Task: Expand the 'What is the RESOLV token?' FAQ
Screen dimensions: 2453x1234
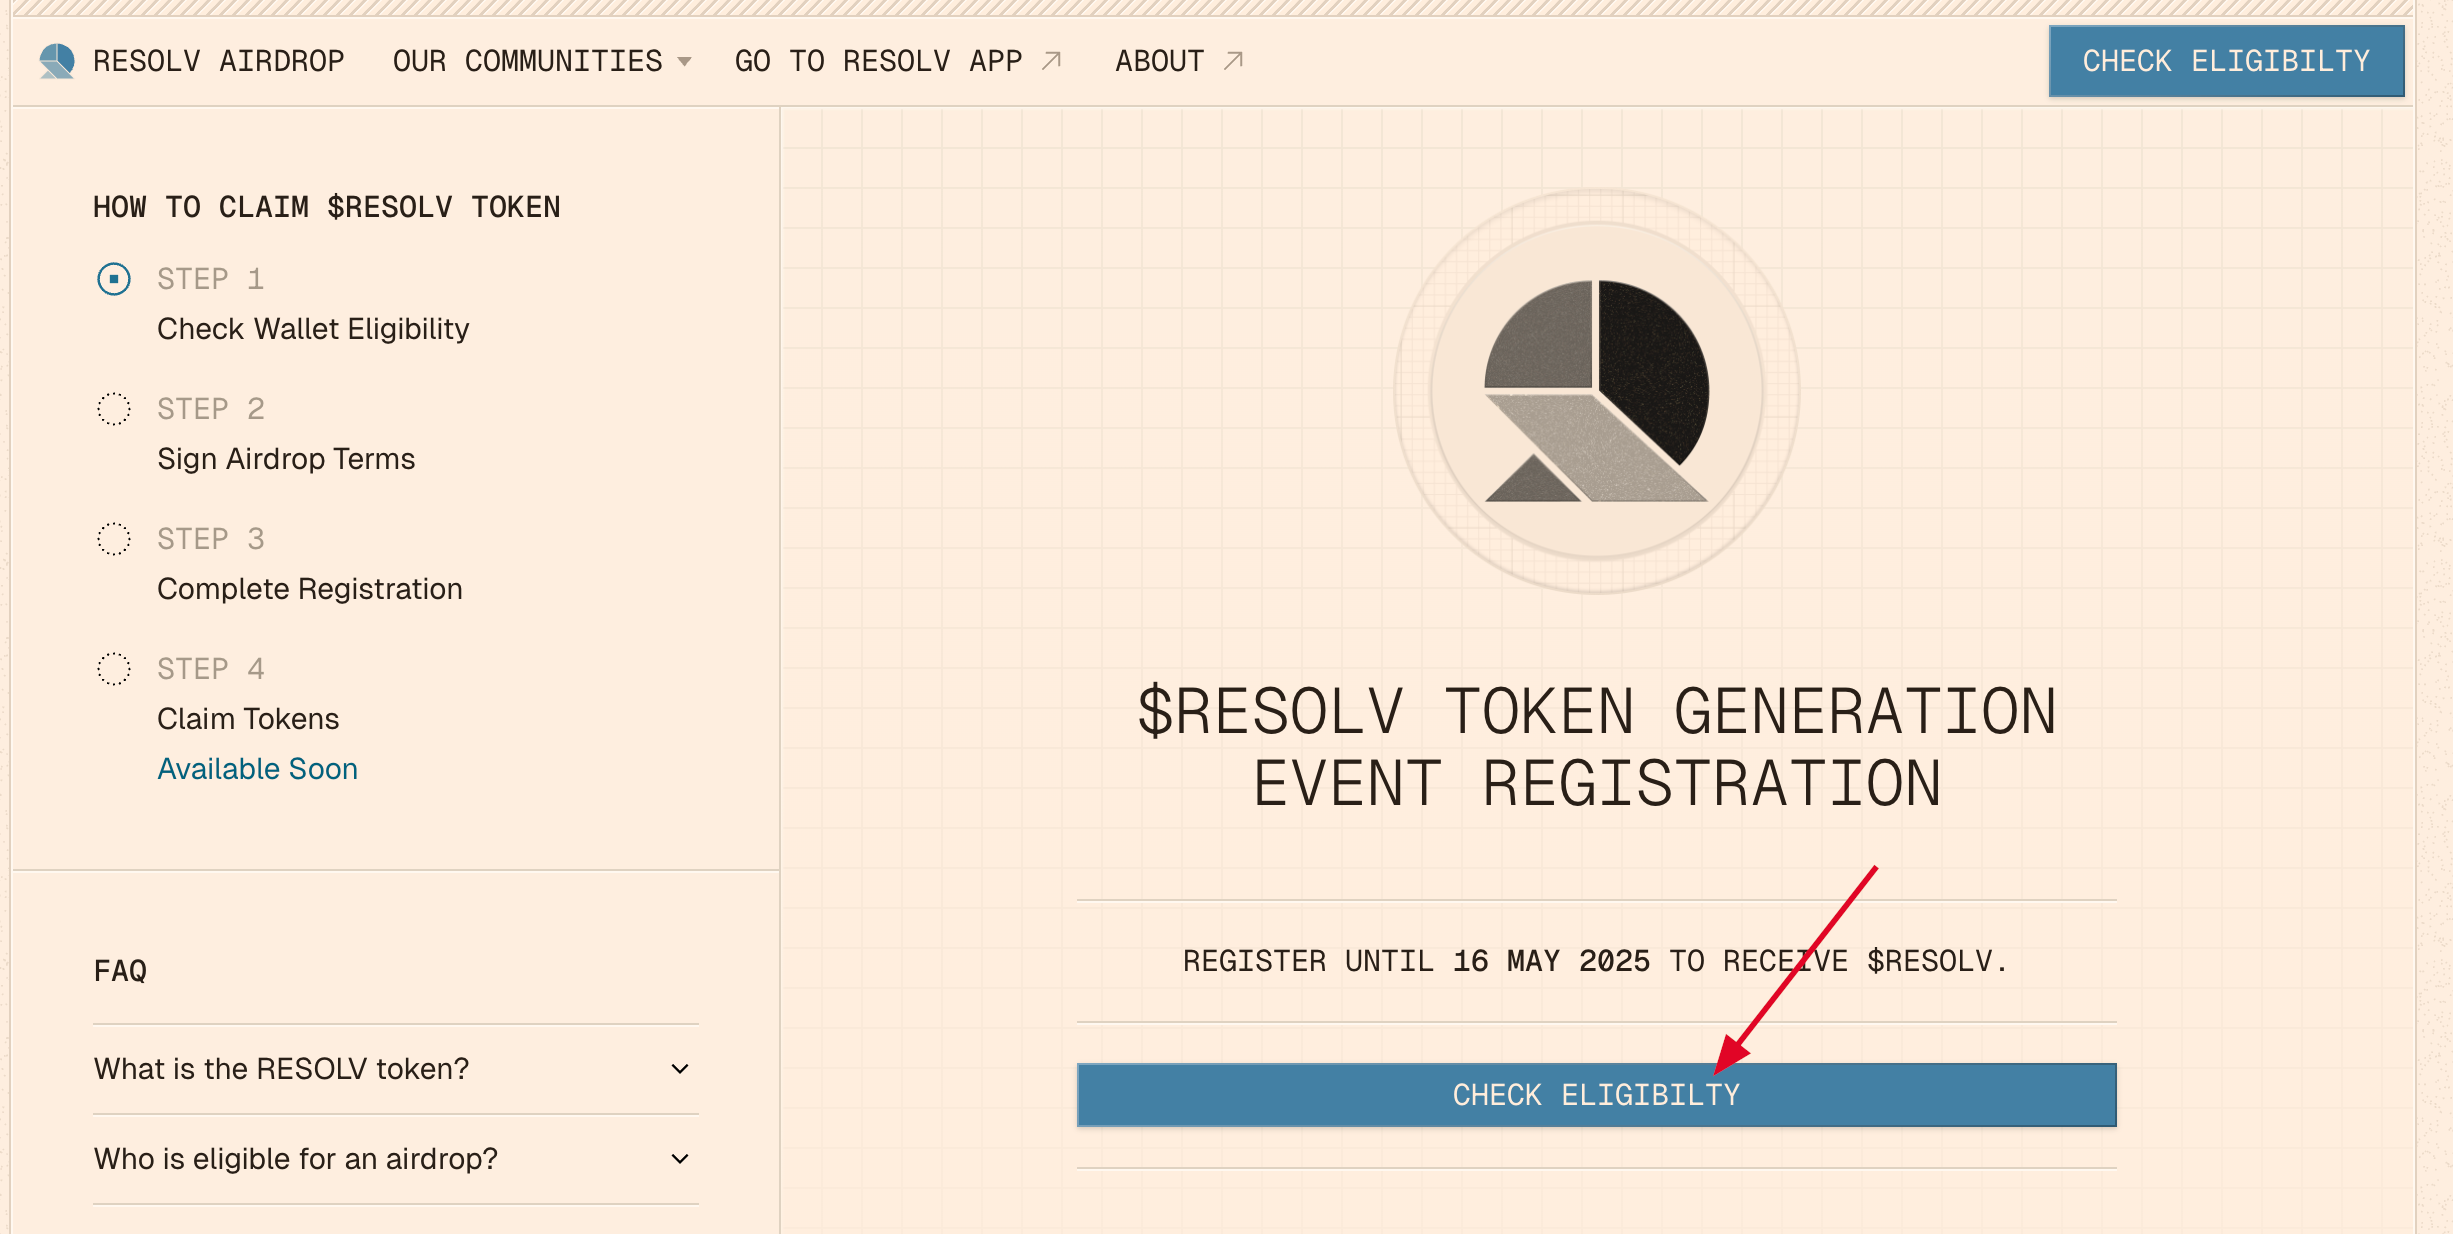Action: pos(394,1069)
